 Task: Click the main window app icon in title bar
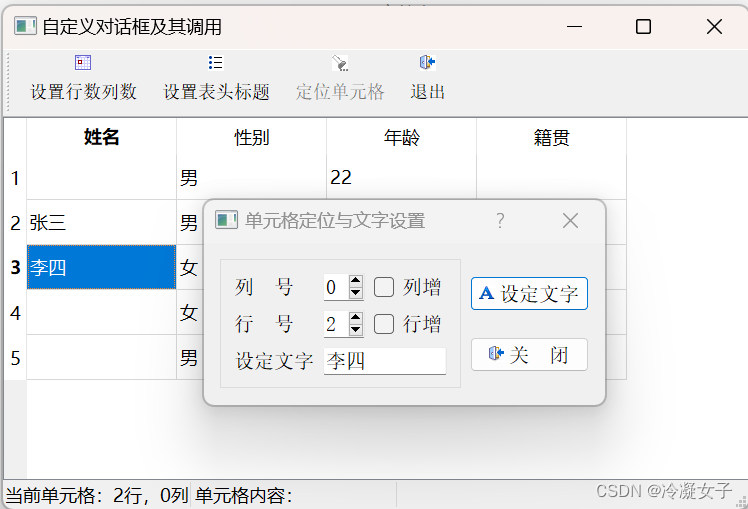(25, 26)
